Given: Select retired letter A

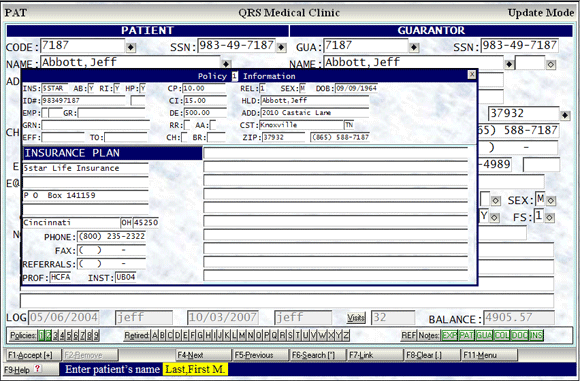Looking at the screenshot, I should coord(155,336).
